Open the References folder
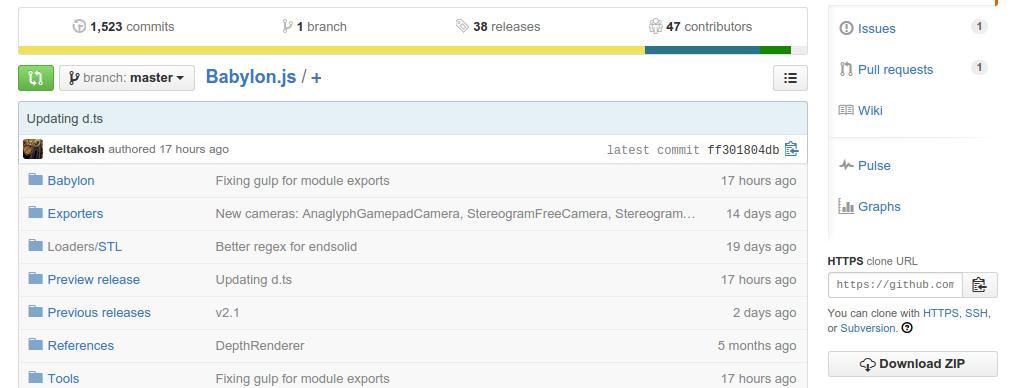Image resolution: width=1019 pixels, height=388 pixels. pos(81,346)
